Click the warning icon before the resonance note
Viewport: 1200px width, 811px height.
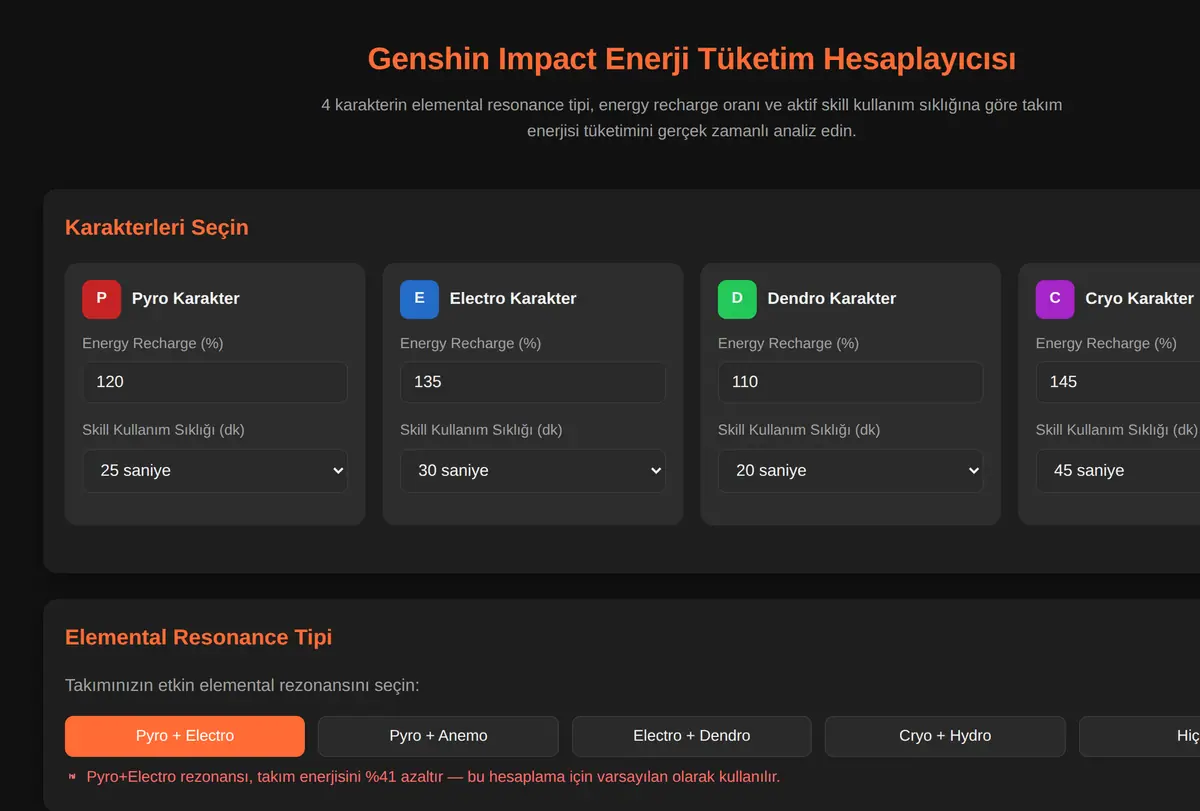[72, 777]
